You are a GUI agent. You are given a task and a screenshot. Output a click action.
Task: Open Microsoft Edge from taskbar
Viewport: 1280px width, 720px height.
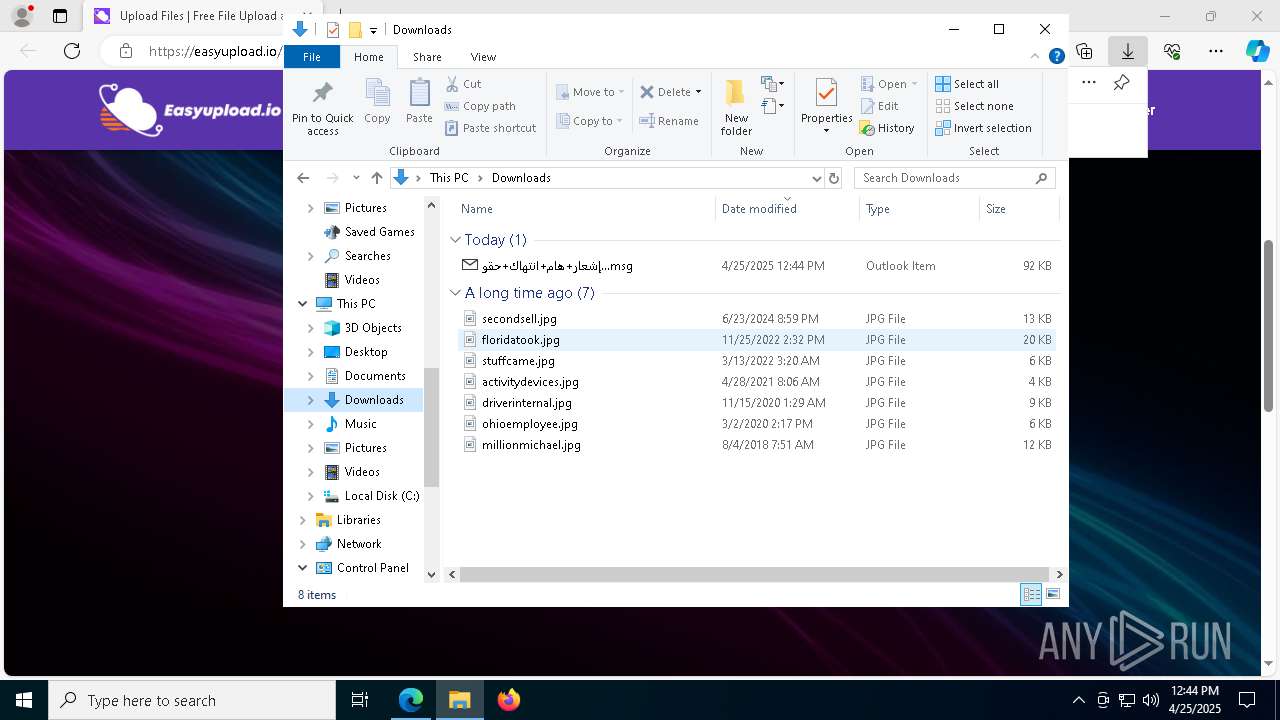pos(411,700)
